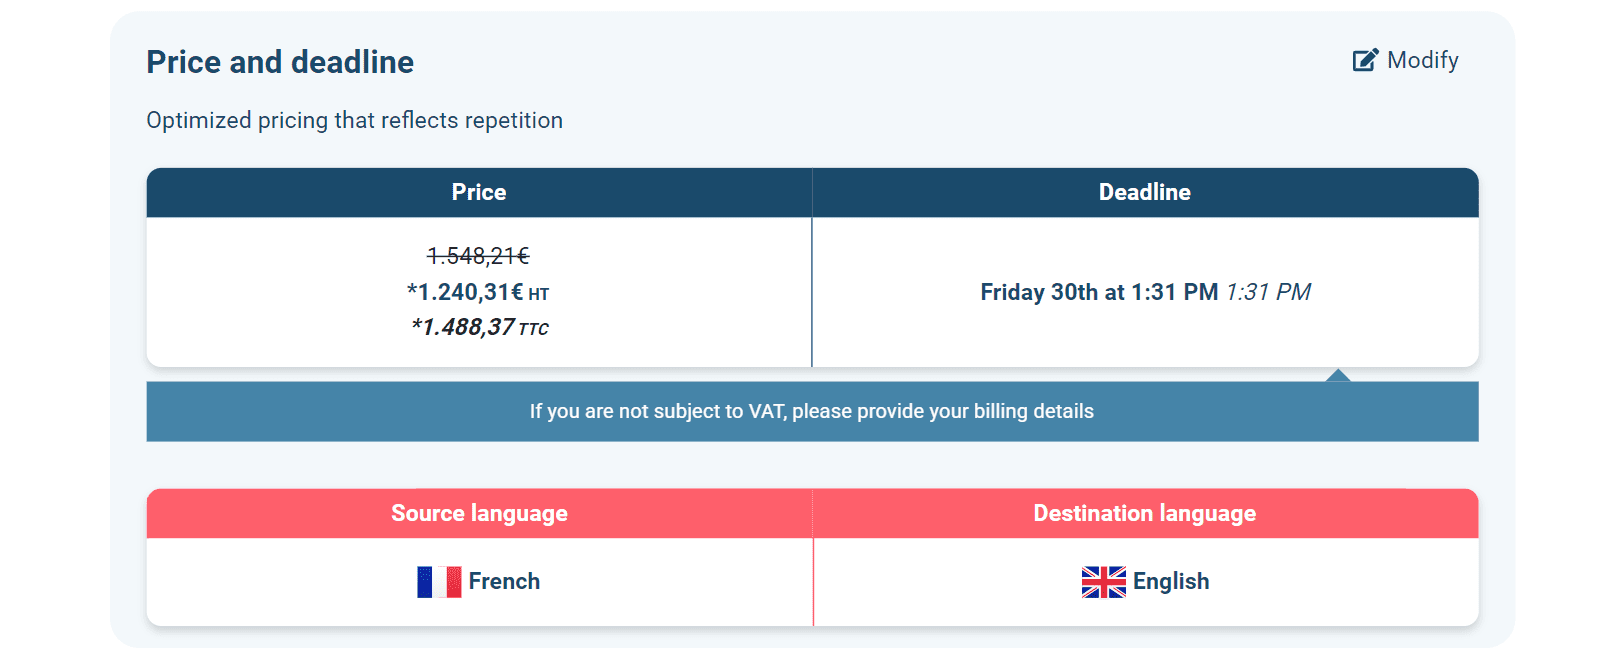Click the Price and deadline heading
The width and height of the screenshot is (1617, 664).
click(x=280, y=62)
